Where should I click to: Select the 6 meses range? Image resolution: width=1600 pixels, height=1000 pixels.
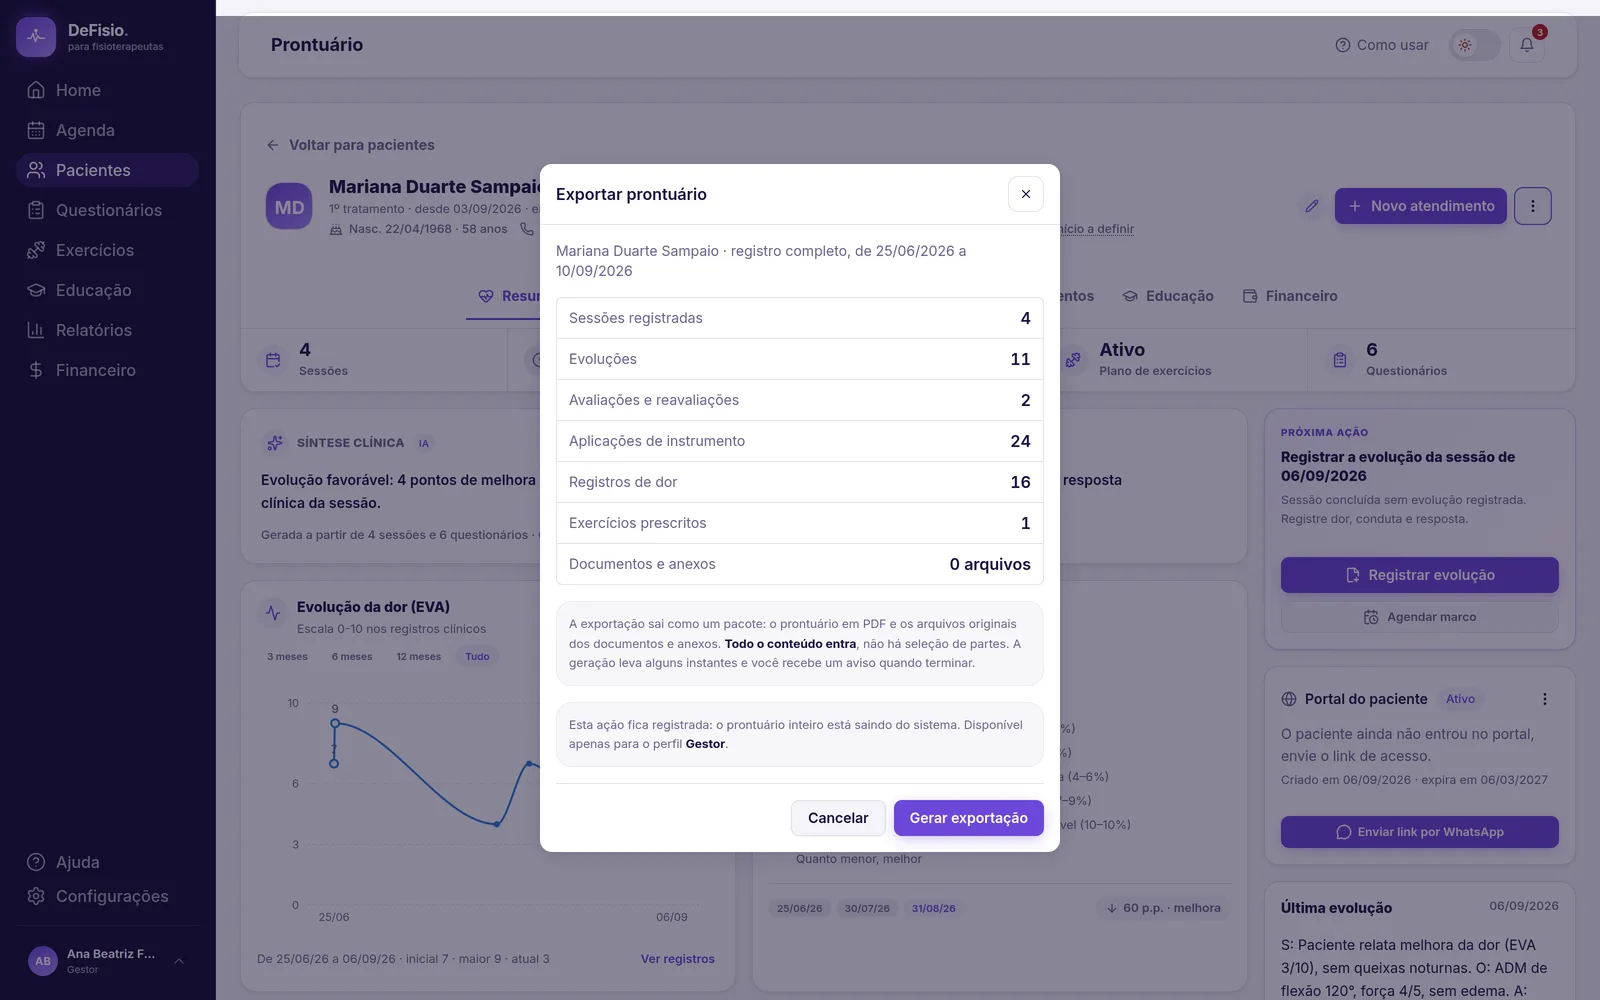pos(352,657)
